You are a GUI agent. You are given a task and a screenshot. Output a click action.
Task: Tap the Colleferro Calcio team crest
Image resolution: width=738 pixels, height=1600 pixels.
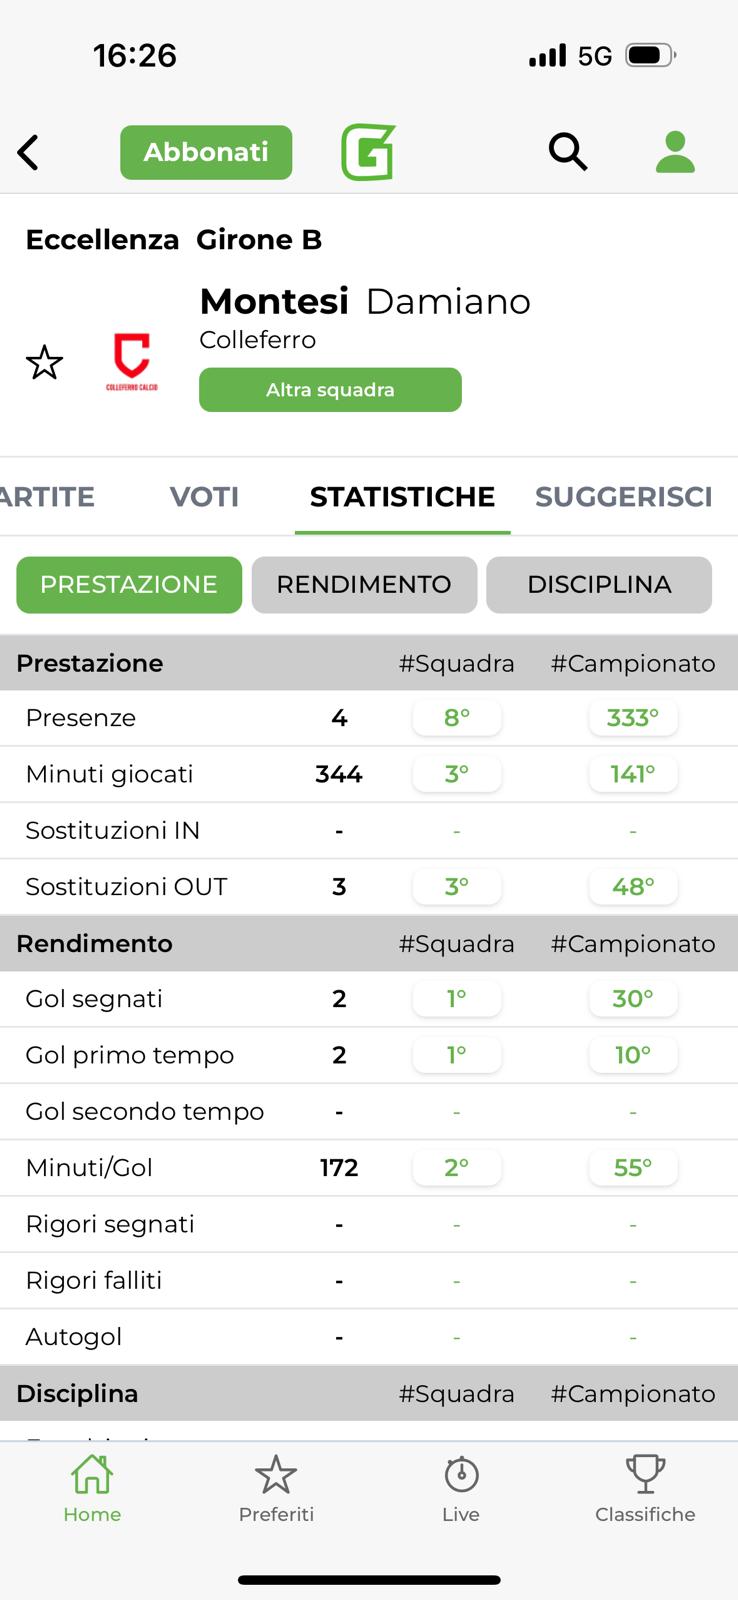coord(131,362)
